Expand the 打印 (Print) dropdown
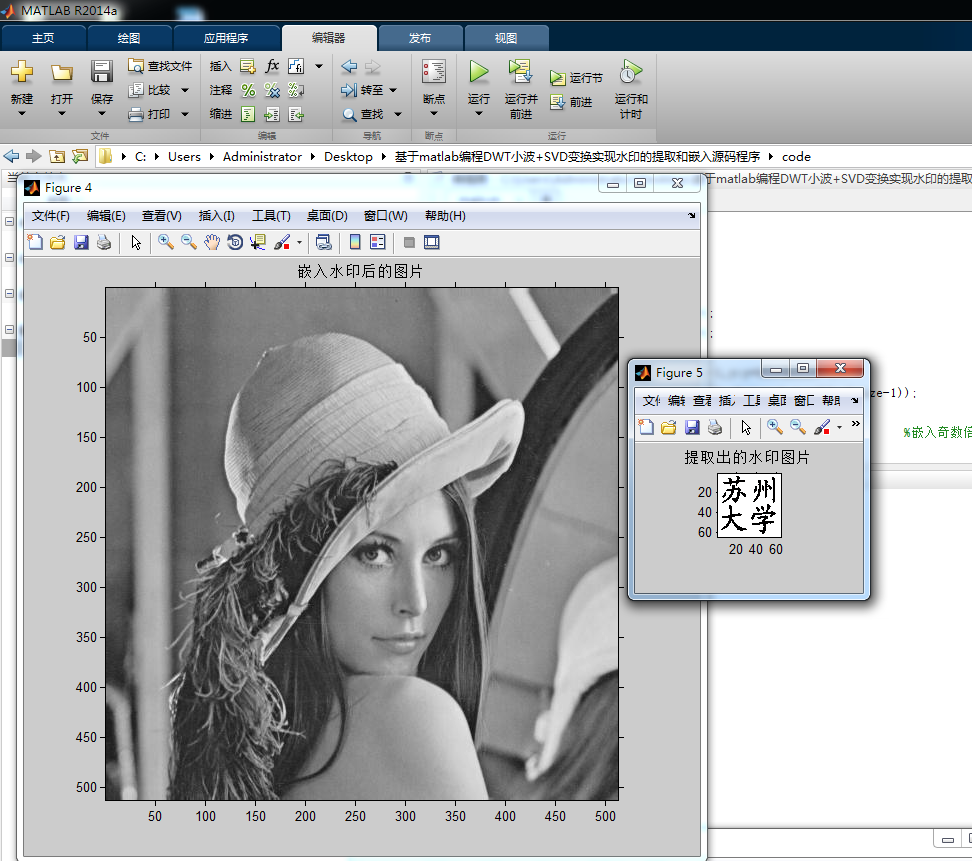972x861 pixels. coord(185,114)
